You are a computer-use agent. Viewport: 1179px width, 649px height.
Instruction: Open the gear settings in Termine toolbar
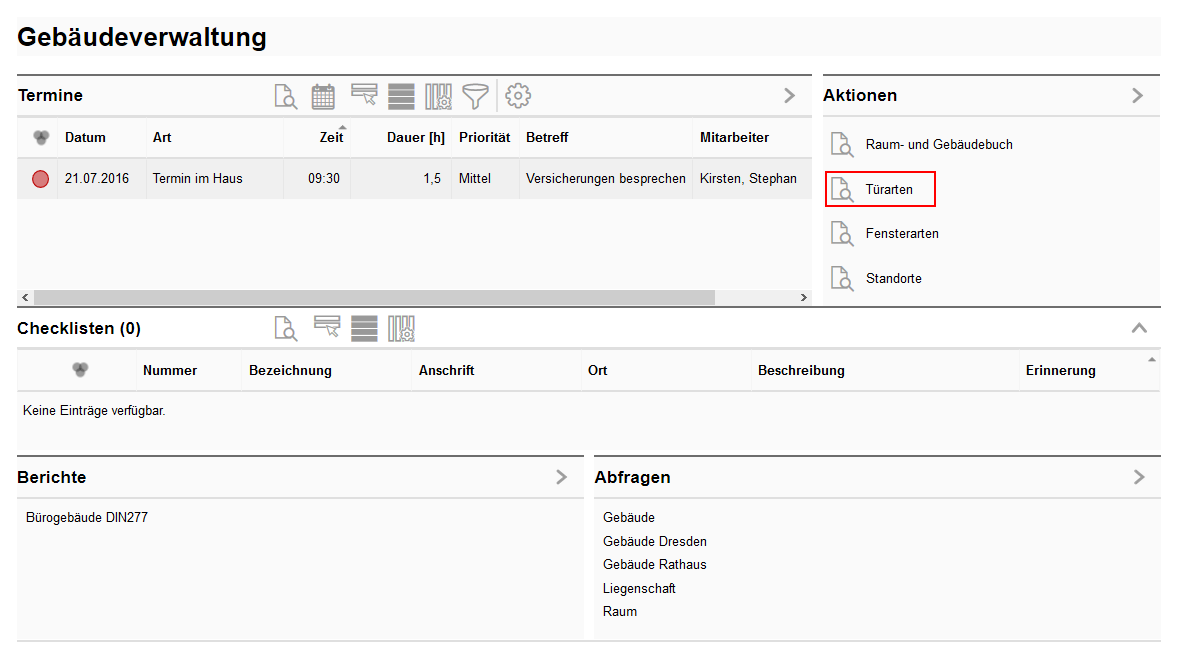pyautogui.click(x=518, y=96)
